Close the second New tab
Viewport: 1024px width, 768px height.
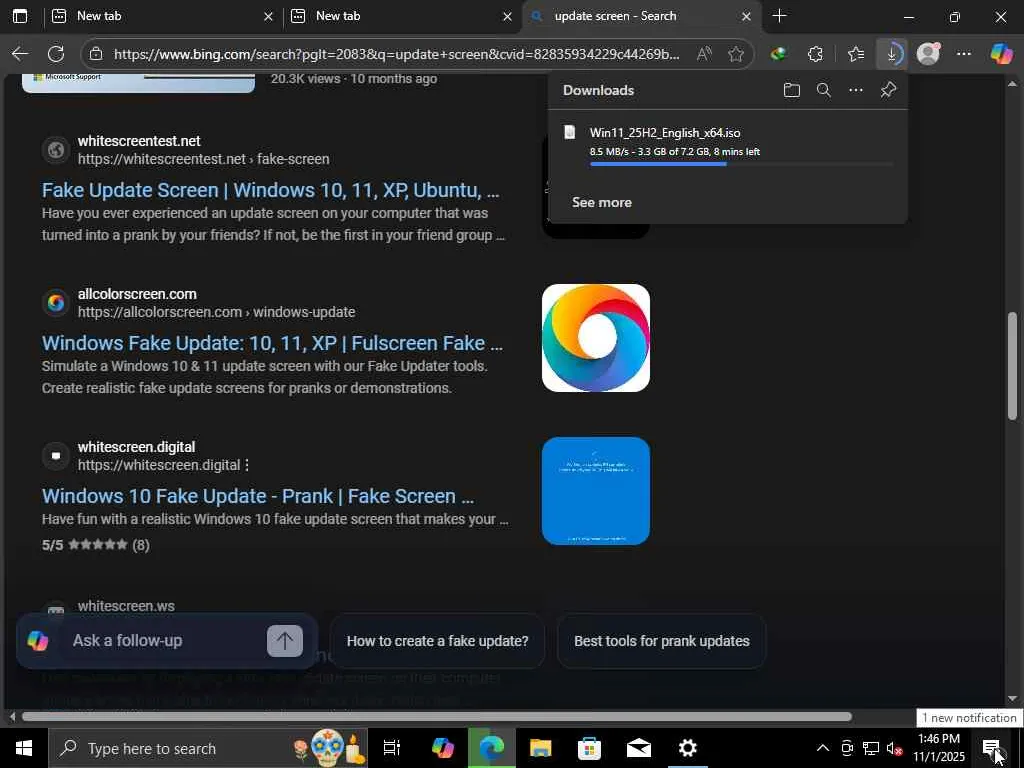[507, 16]
